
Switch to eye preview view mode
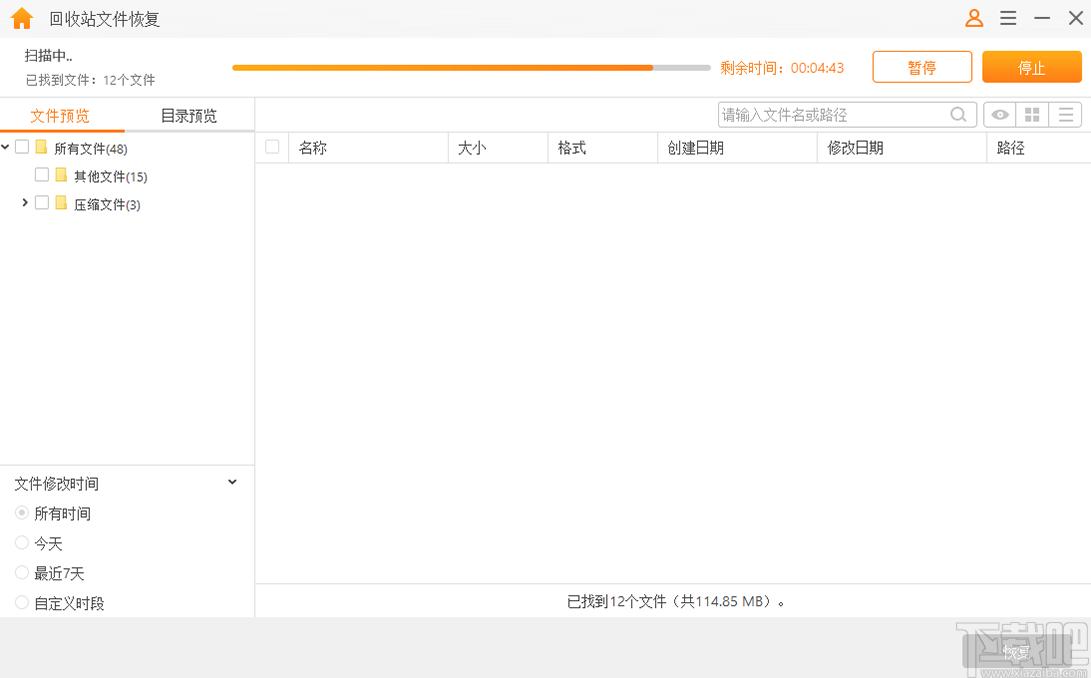point(1000,115)
